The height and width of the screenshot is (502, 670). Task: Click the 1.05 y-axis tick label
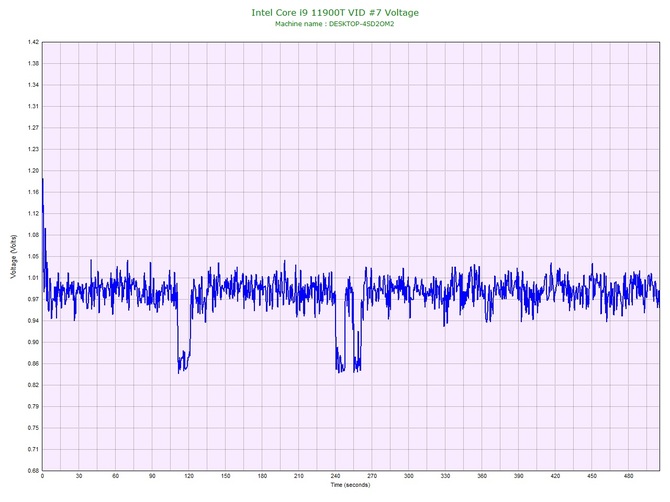[33, 256]
